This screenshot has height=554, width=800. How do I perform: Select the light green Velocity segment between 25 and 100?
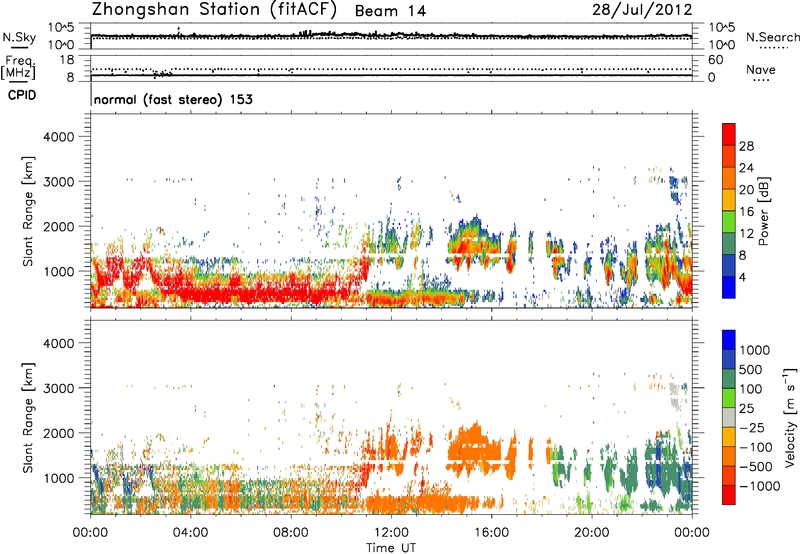pos(729,398)
